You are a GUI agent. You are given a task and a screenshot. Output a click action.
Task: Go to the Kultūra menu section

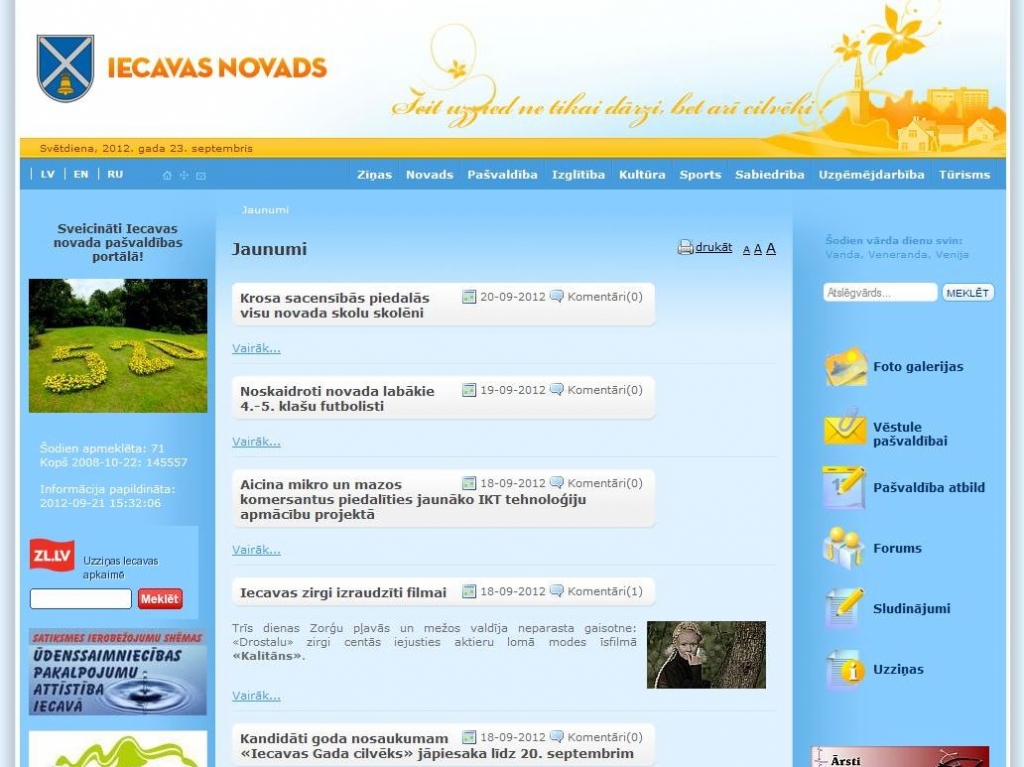click(x=642, y=174)
